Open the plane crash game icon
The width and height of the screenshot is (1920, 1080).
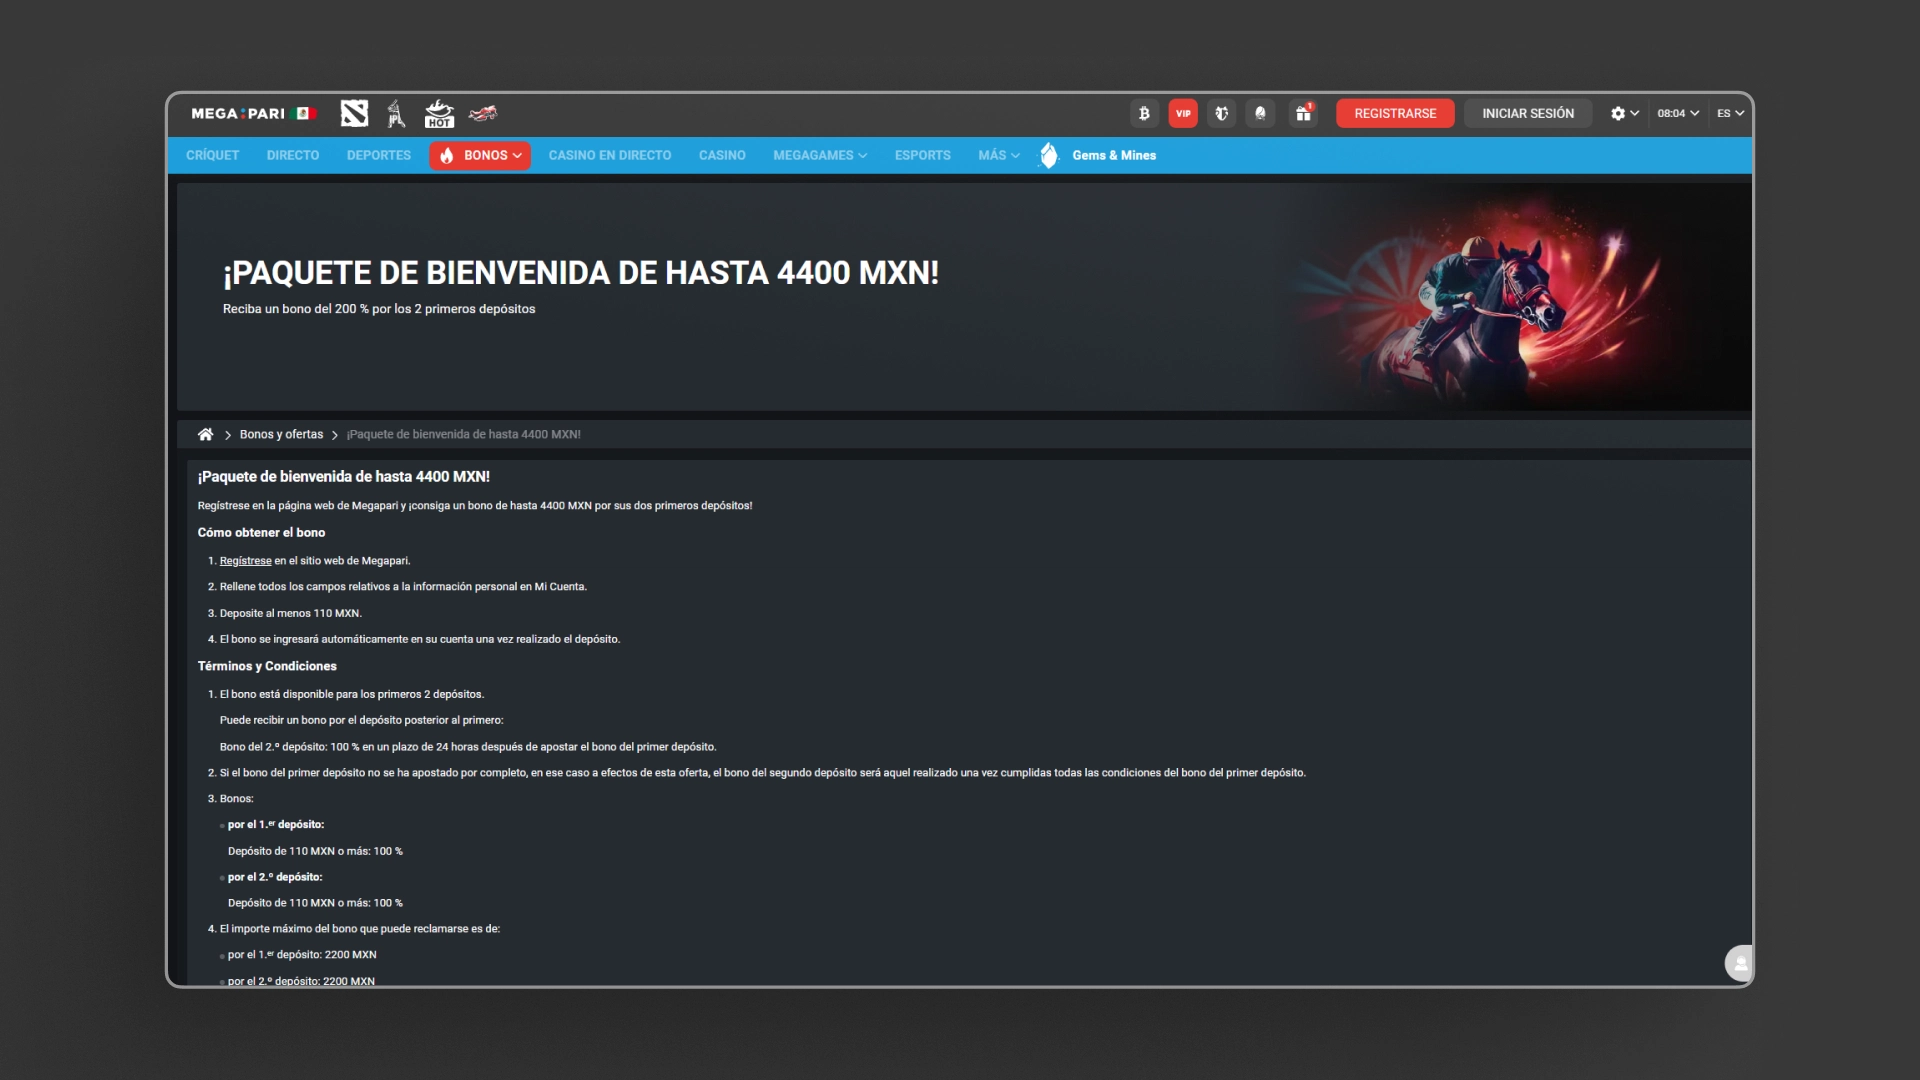[x=483, y=113]
